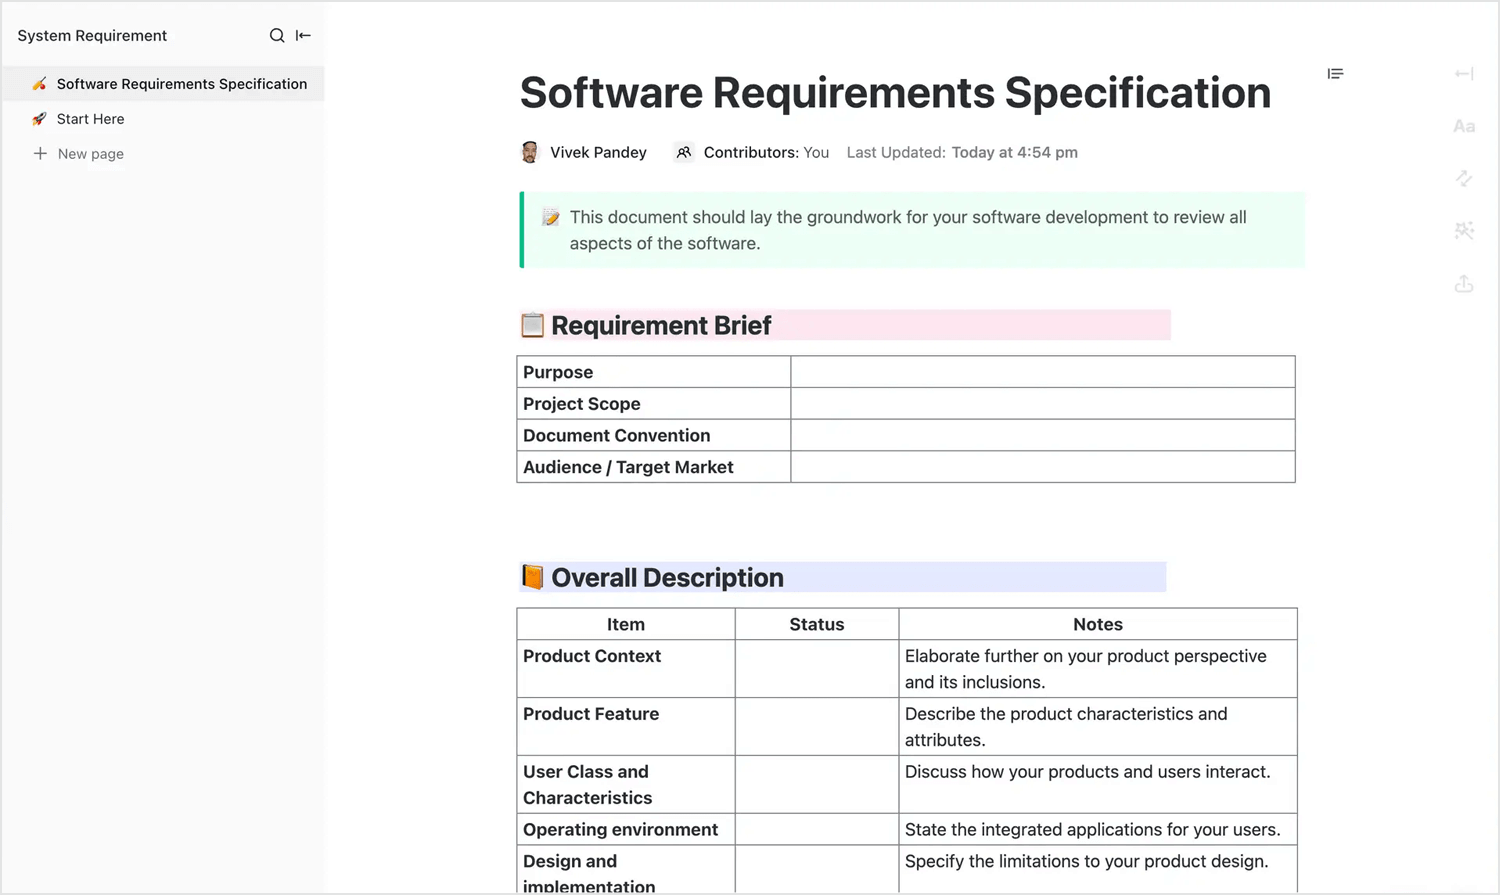Click note about product design limitations
The image size is (1500, 895).
(1098, 870)
